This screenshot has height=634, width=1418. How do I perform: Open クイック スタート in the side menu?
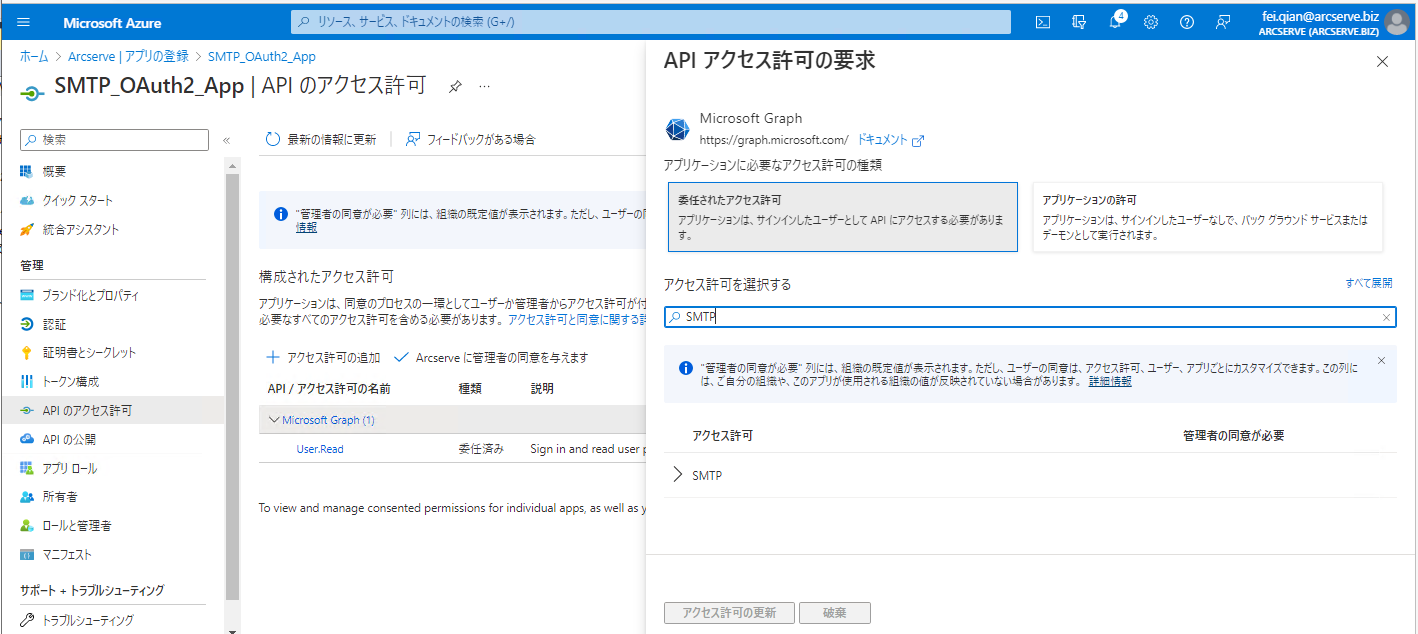[77, 201]
